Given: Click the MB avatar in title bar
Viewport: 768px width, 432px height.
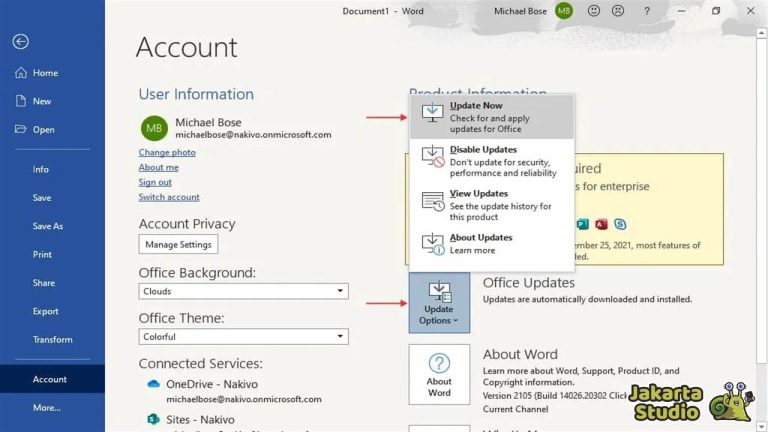Looking at the screenshot, I should 564,11.
